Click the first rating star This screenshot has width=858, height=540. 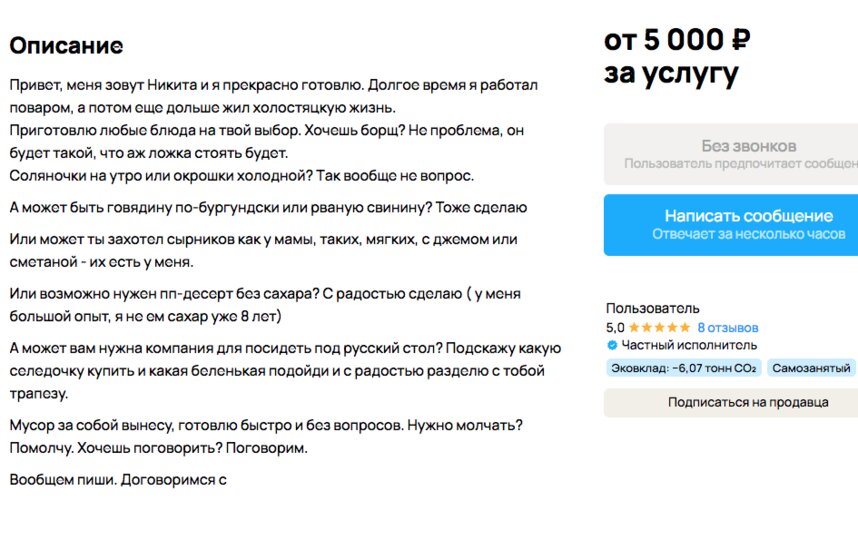click(633, 328)
